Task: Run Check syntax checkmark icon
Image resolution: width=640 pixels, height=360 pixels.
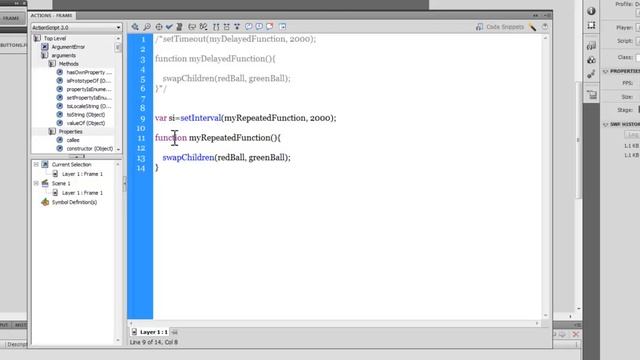Action: click(x=169, y=27)
